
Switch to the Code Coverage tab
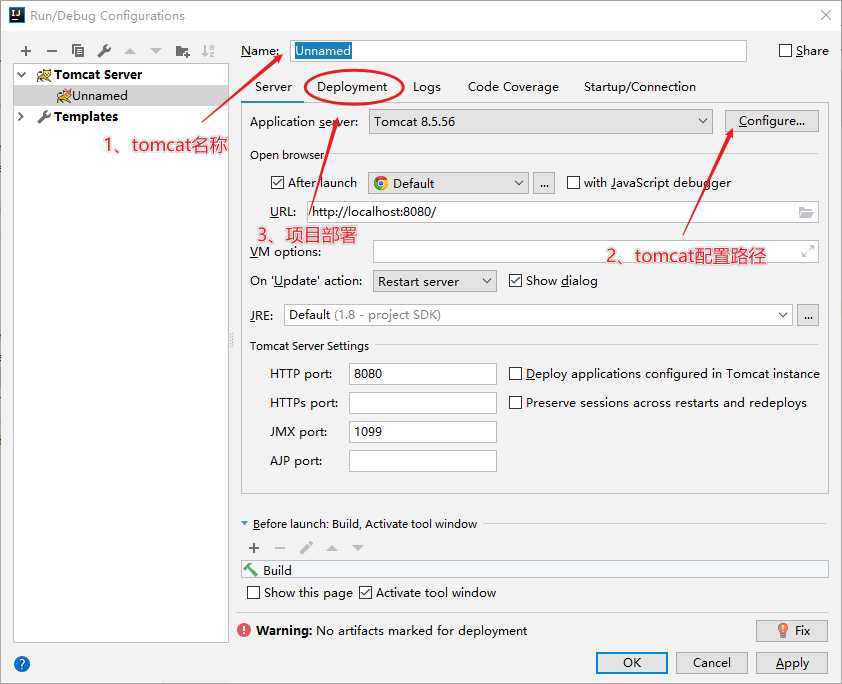513,87
